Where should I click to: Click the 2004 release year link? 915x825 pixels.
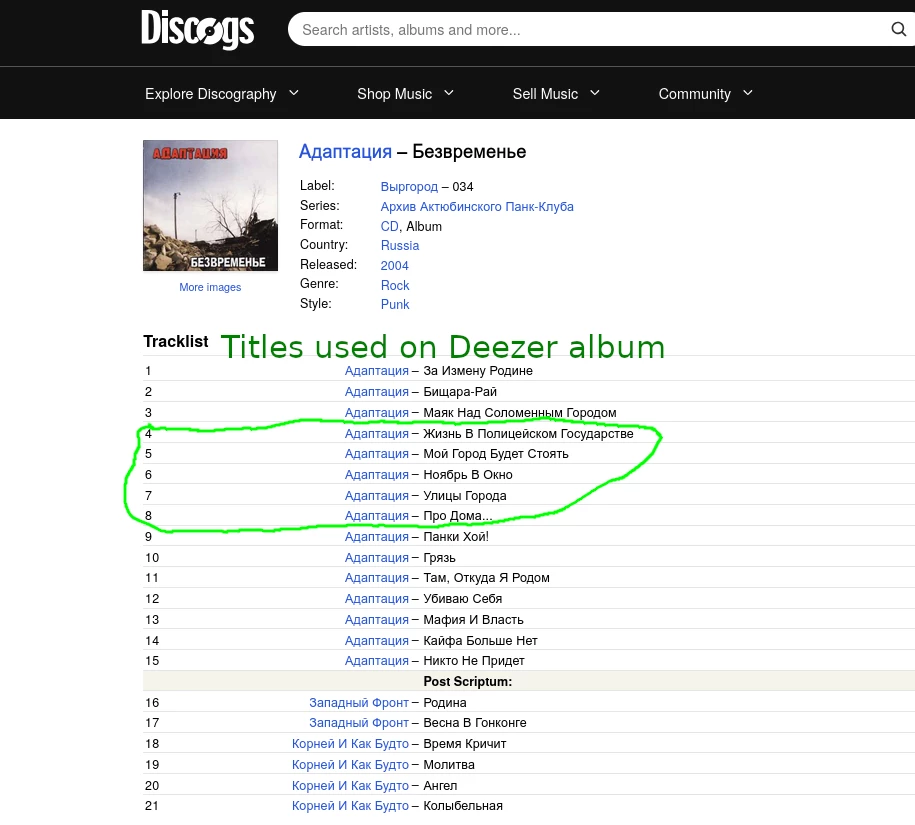click(394, 265)
